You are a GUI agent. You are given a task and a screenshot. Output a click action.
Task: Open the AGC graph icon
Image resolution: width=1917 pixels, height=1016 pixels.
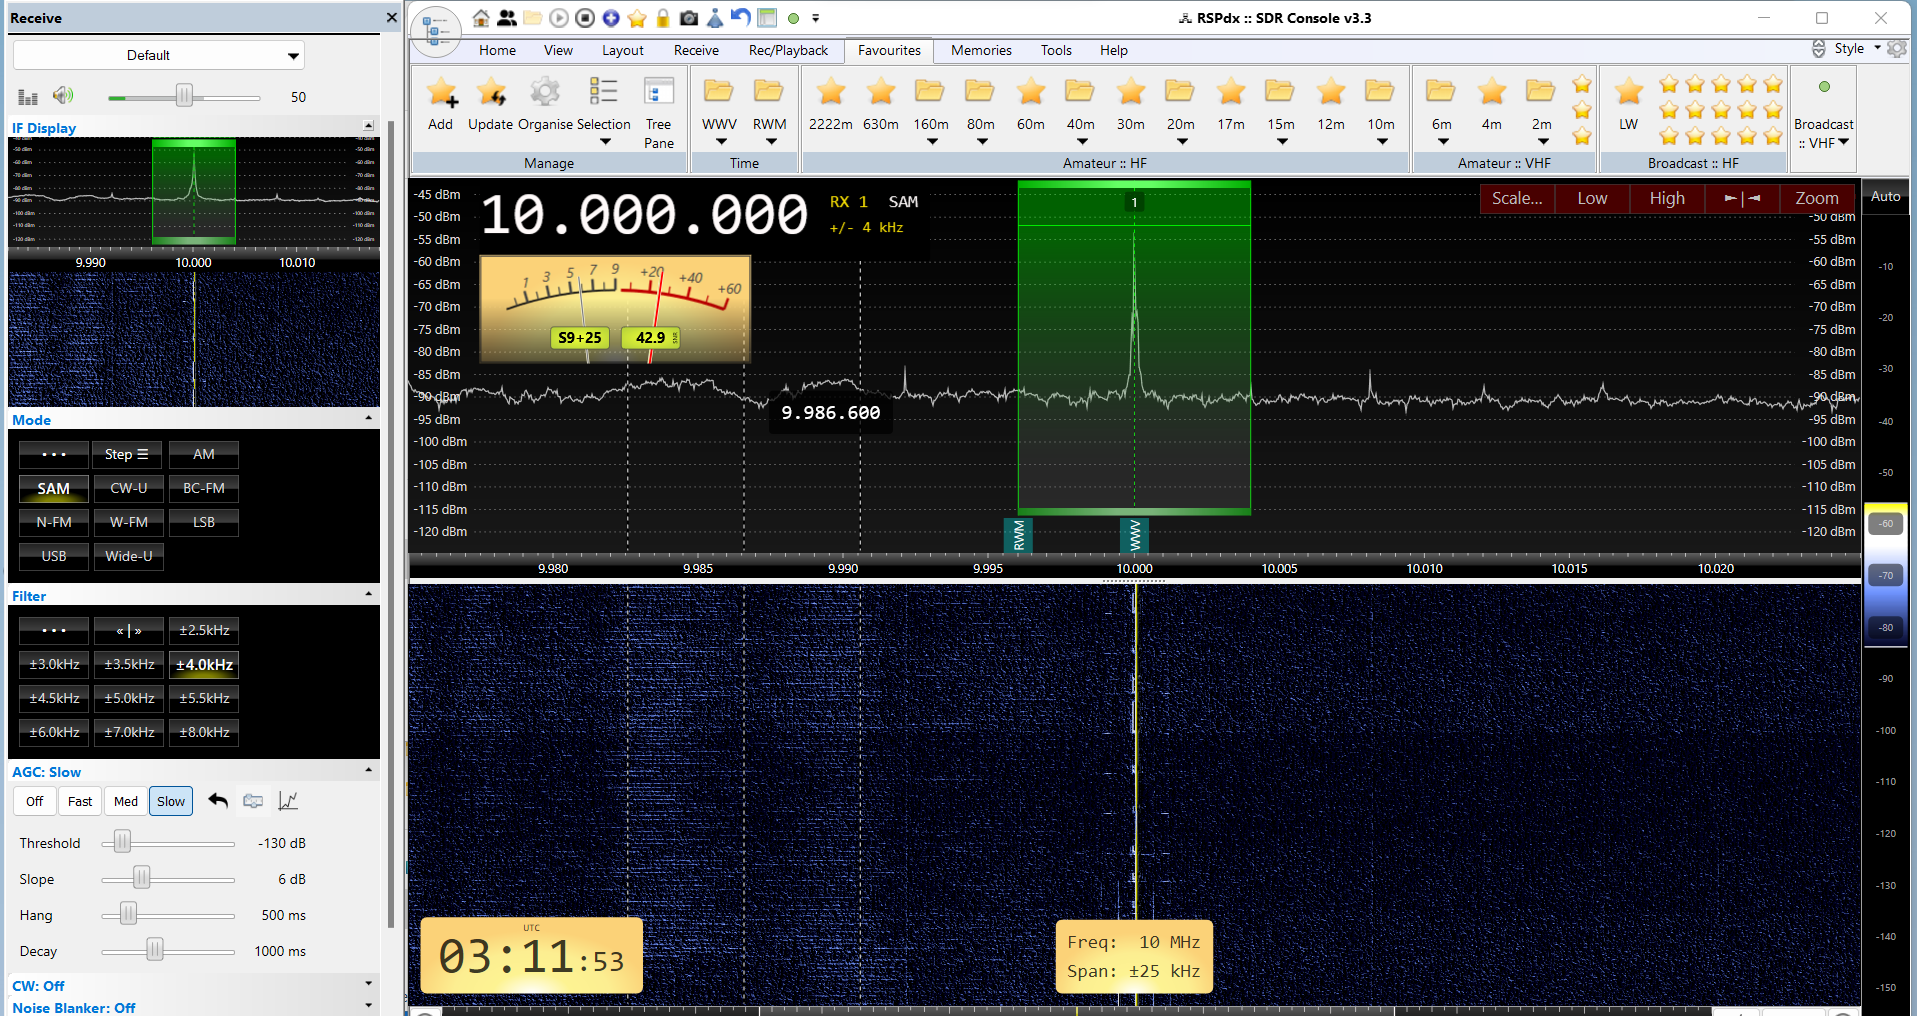click(x=288, y=801)
